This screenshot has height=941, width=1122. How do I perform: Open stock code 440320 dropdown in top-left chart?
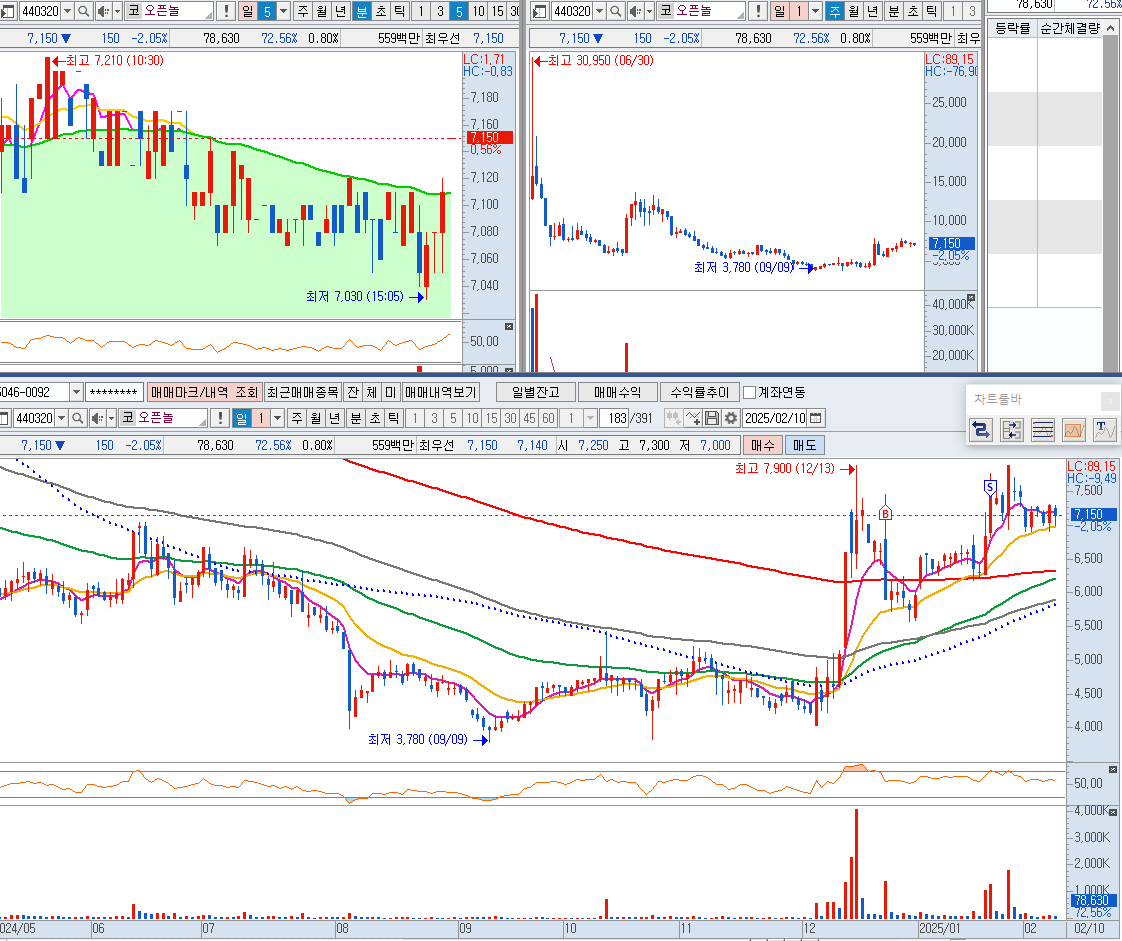(67, 11)
